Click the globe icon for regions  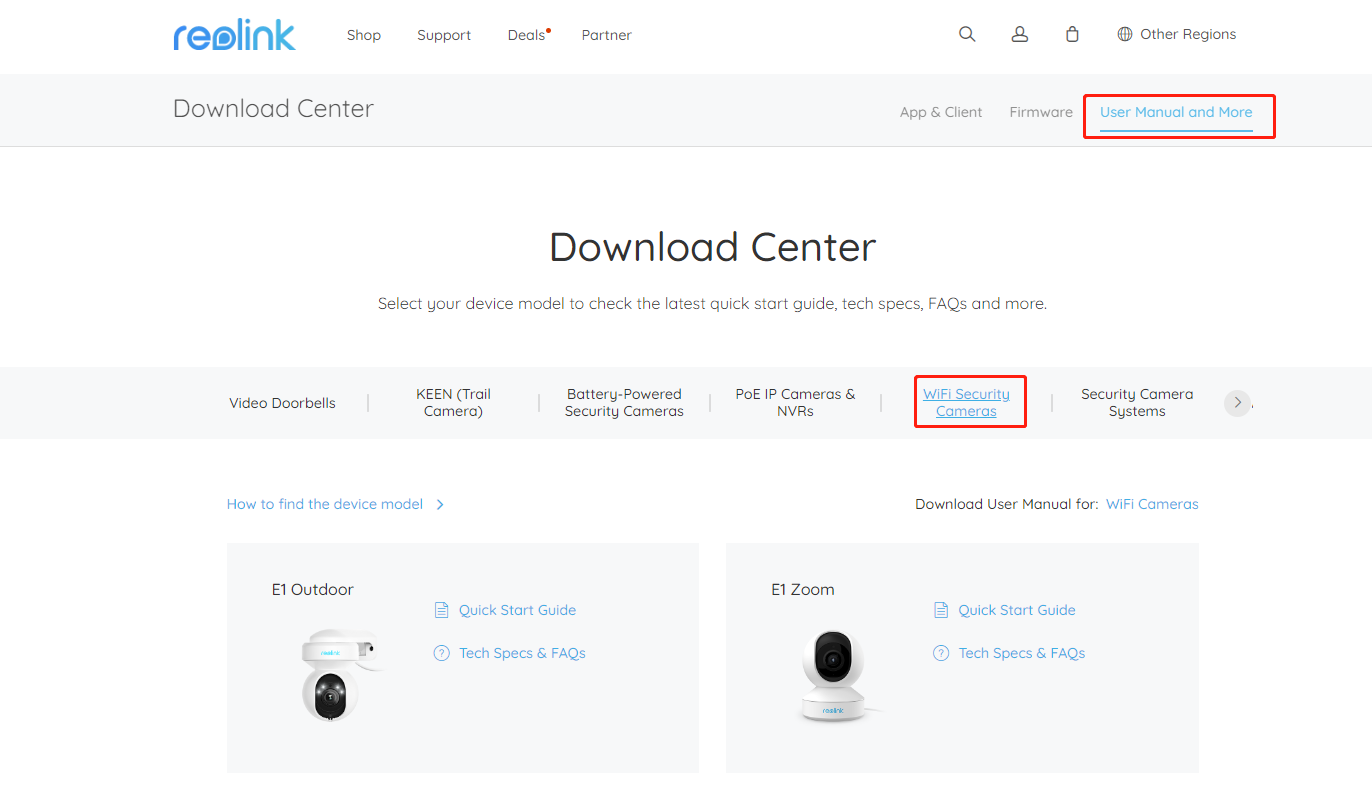pos(1125,34)
